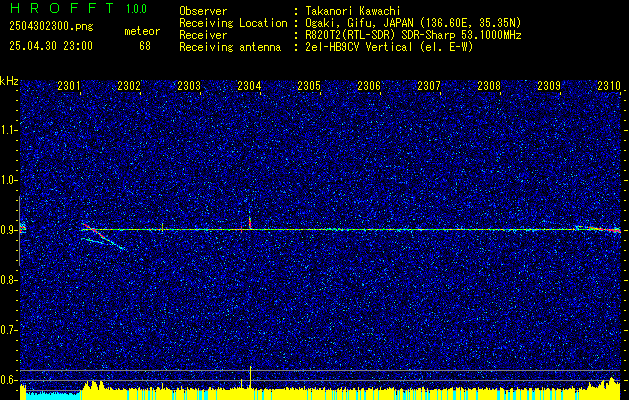The width and height of the screenshot is (629, 400).
Task: Click the 2310 time marker
Action: click(x=609, y=85)
